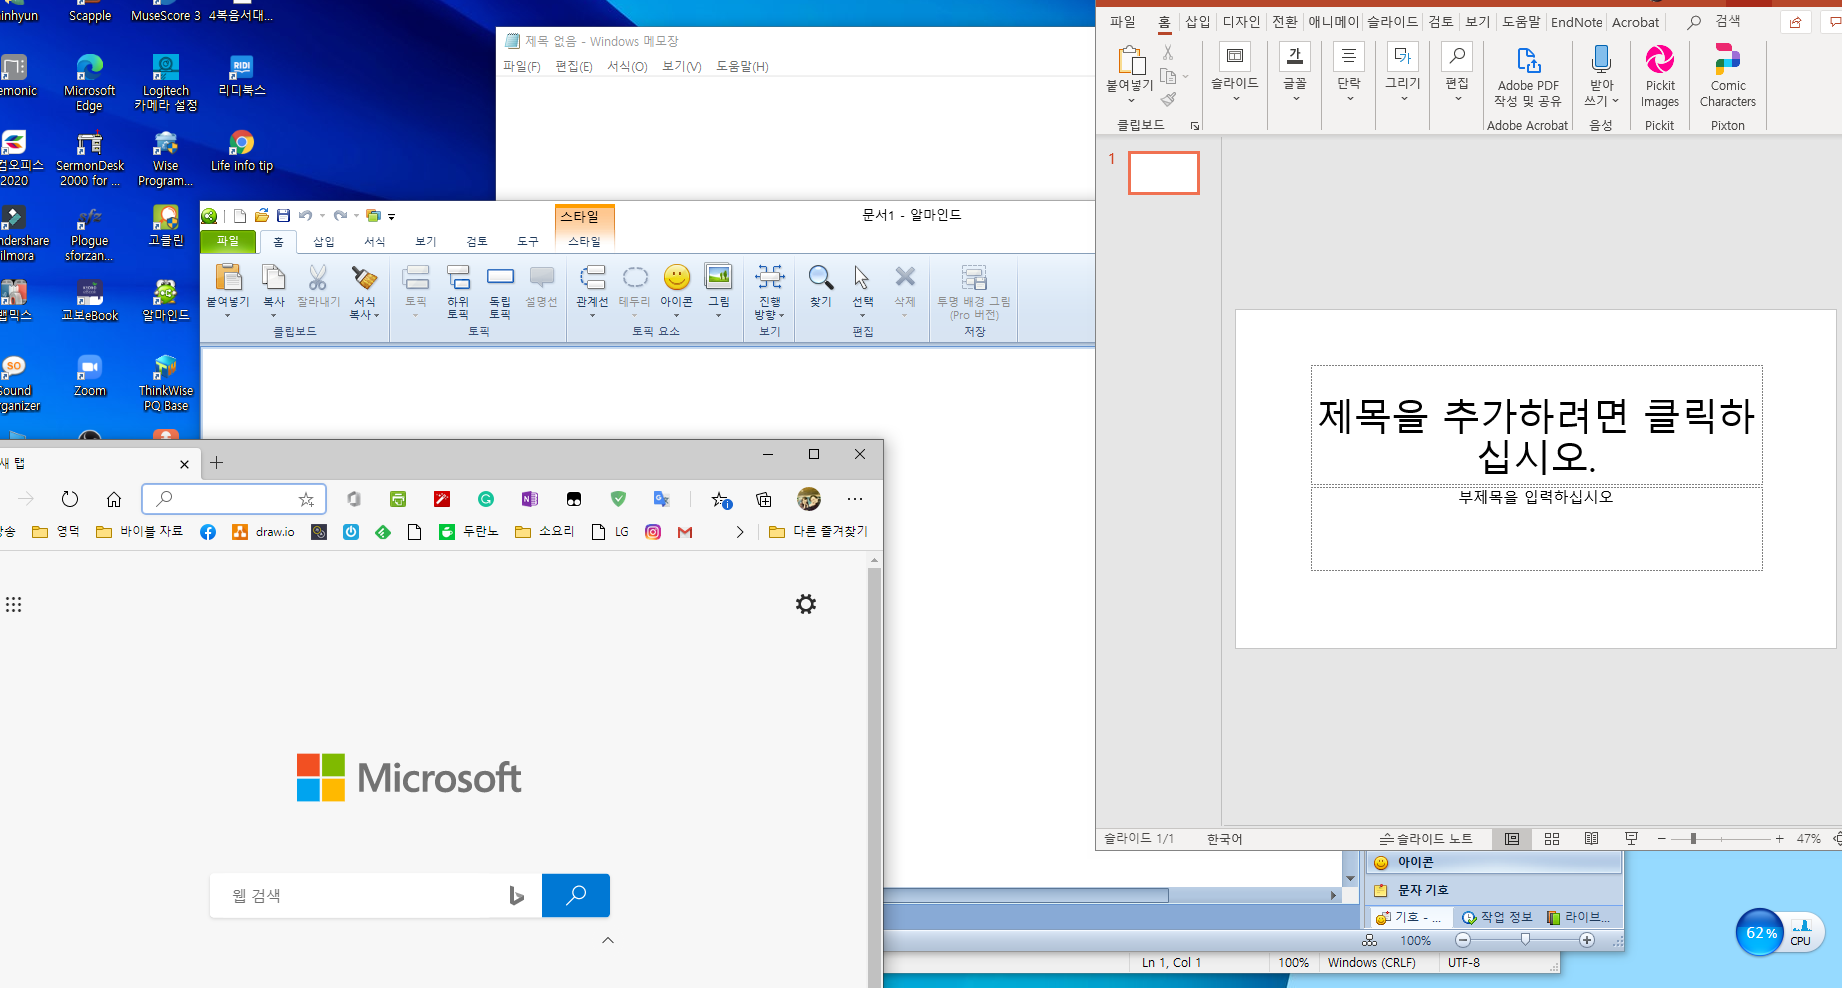1842x988 pixels.
Task: Open 애니메이션 tab in PowerPoint
Action: click(1334, 22)
